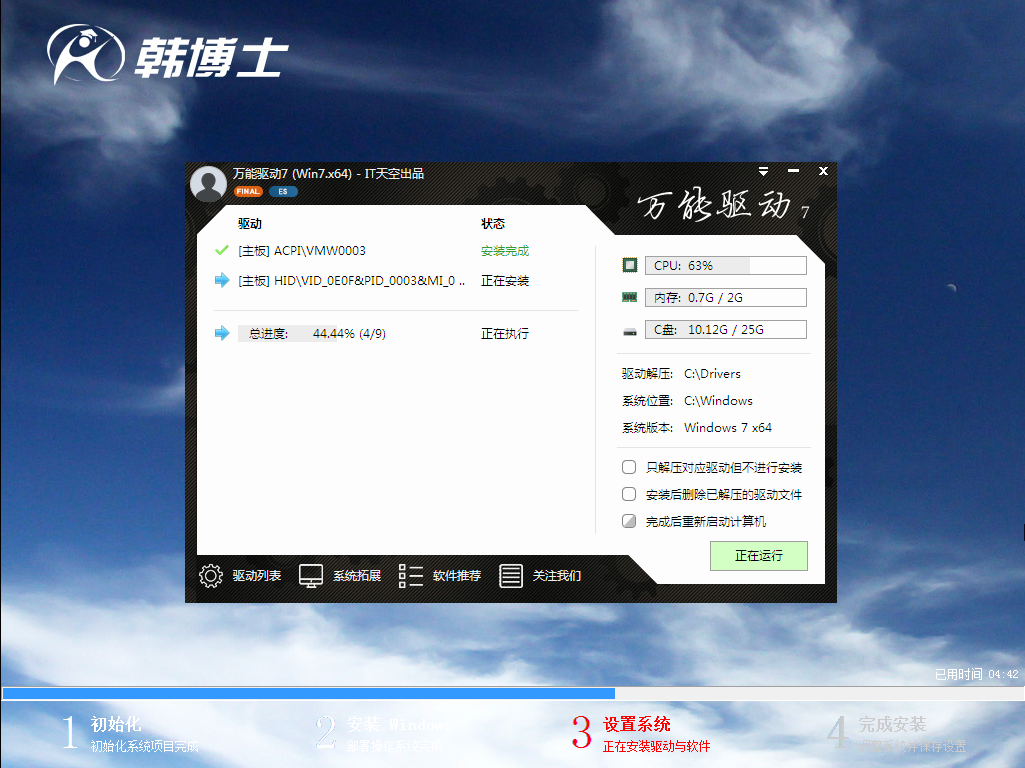Open the title bar drop-down arrow menu

point(763,170)
